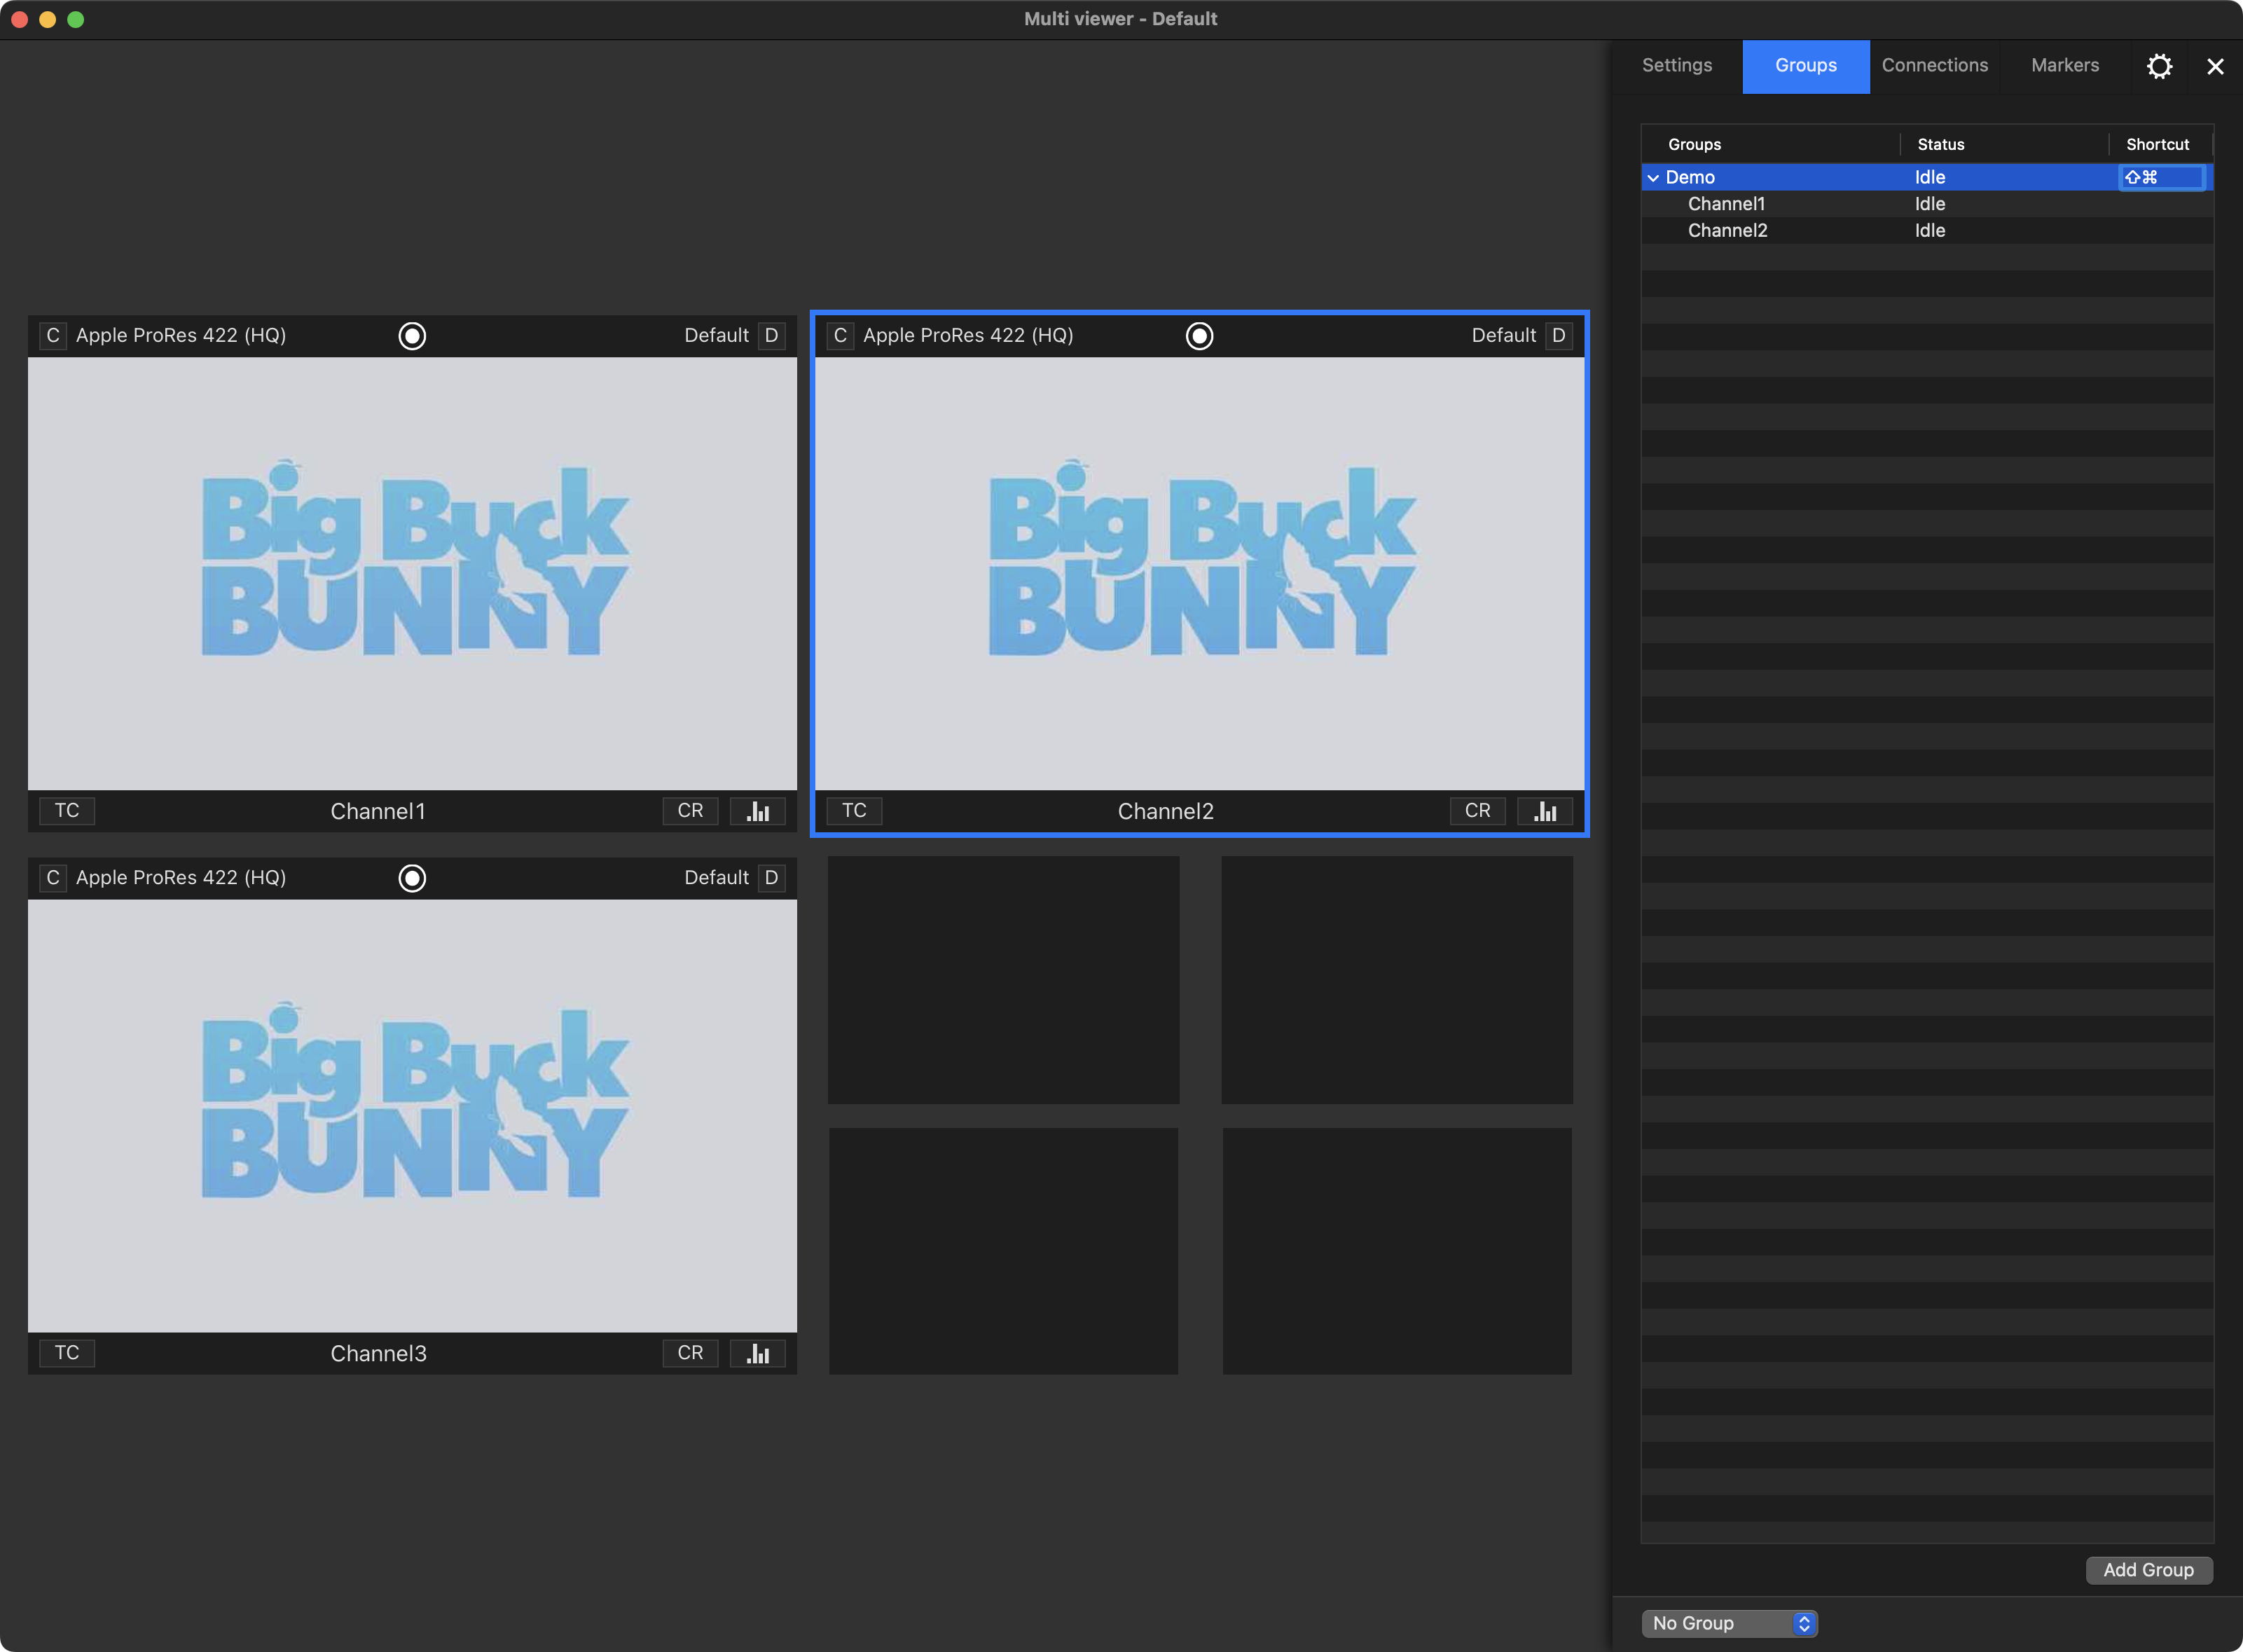Open the Connections tab
Image resolution: width=2243 pixels, height=1652 pixels.
[1935, 66]
